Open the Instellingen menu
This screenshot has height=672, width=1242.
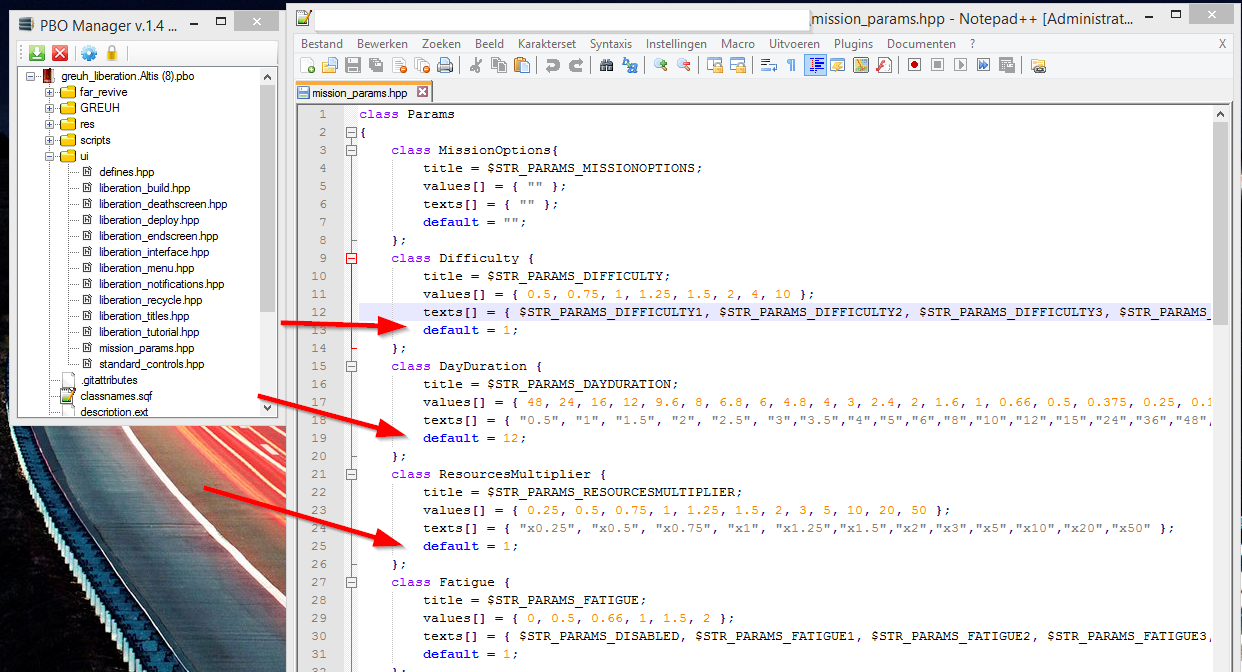676,44
